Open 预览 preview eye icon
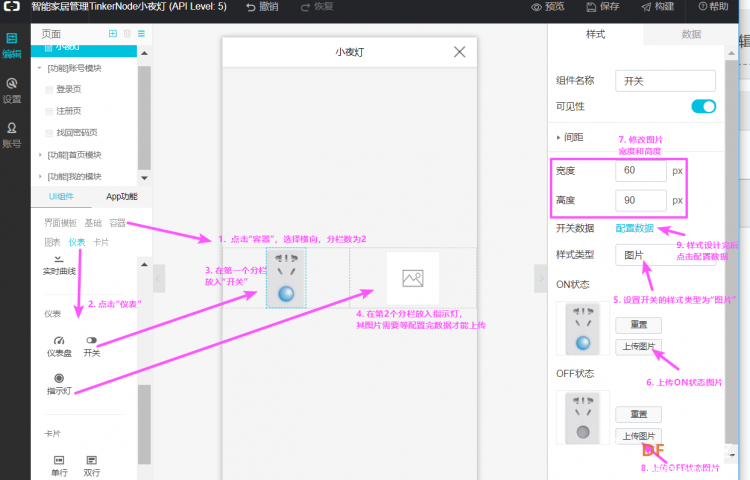This screenshot has width=750, height=480. click(537, 7)
